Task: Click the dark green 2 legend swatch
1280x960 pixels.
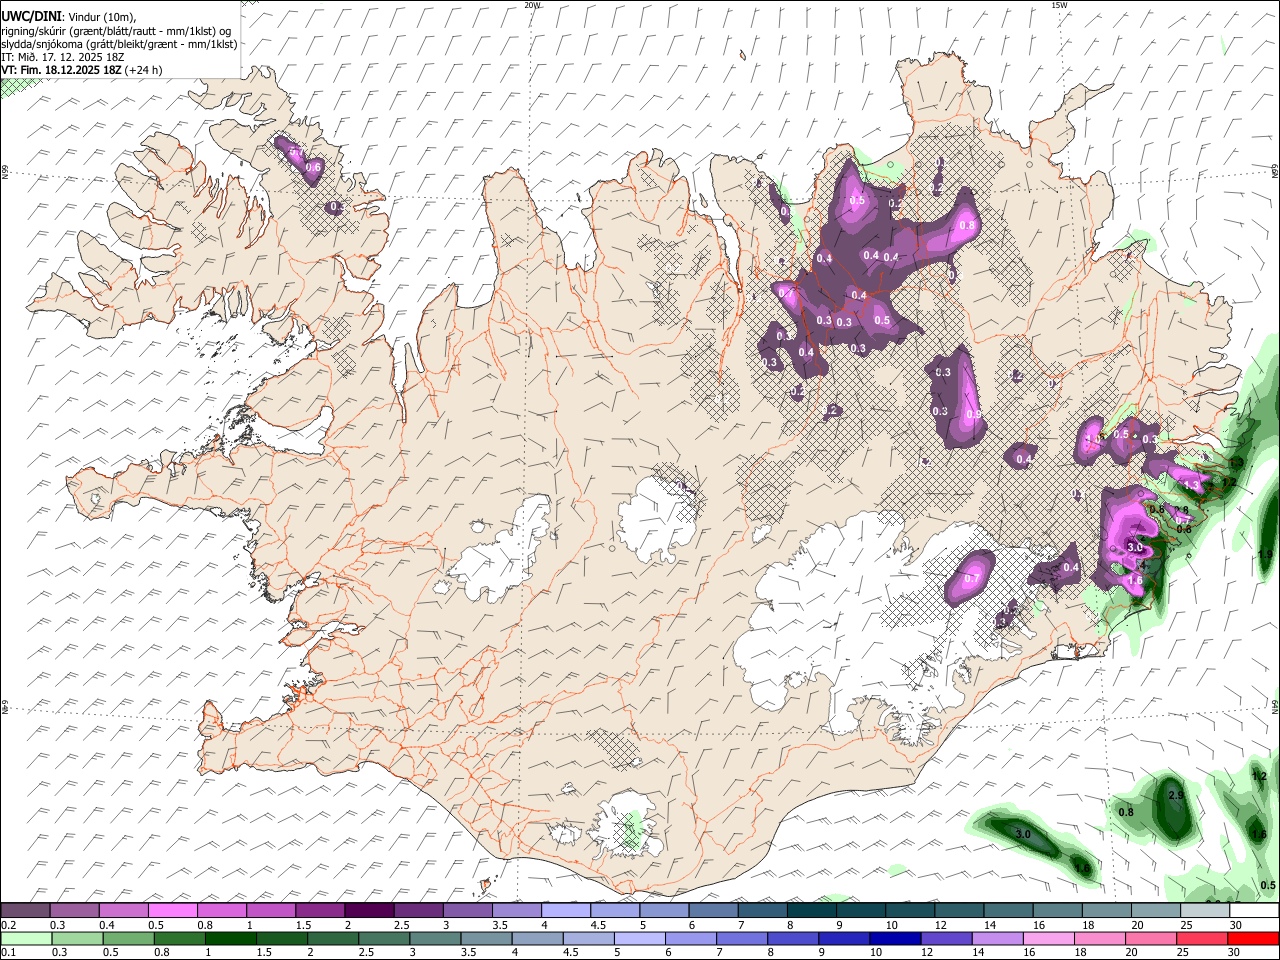Action: click(x=333, y=938)
